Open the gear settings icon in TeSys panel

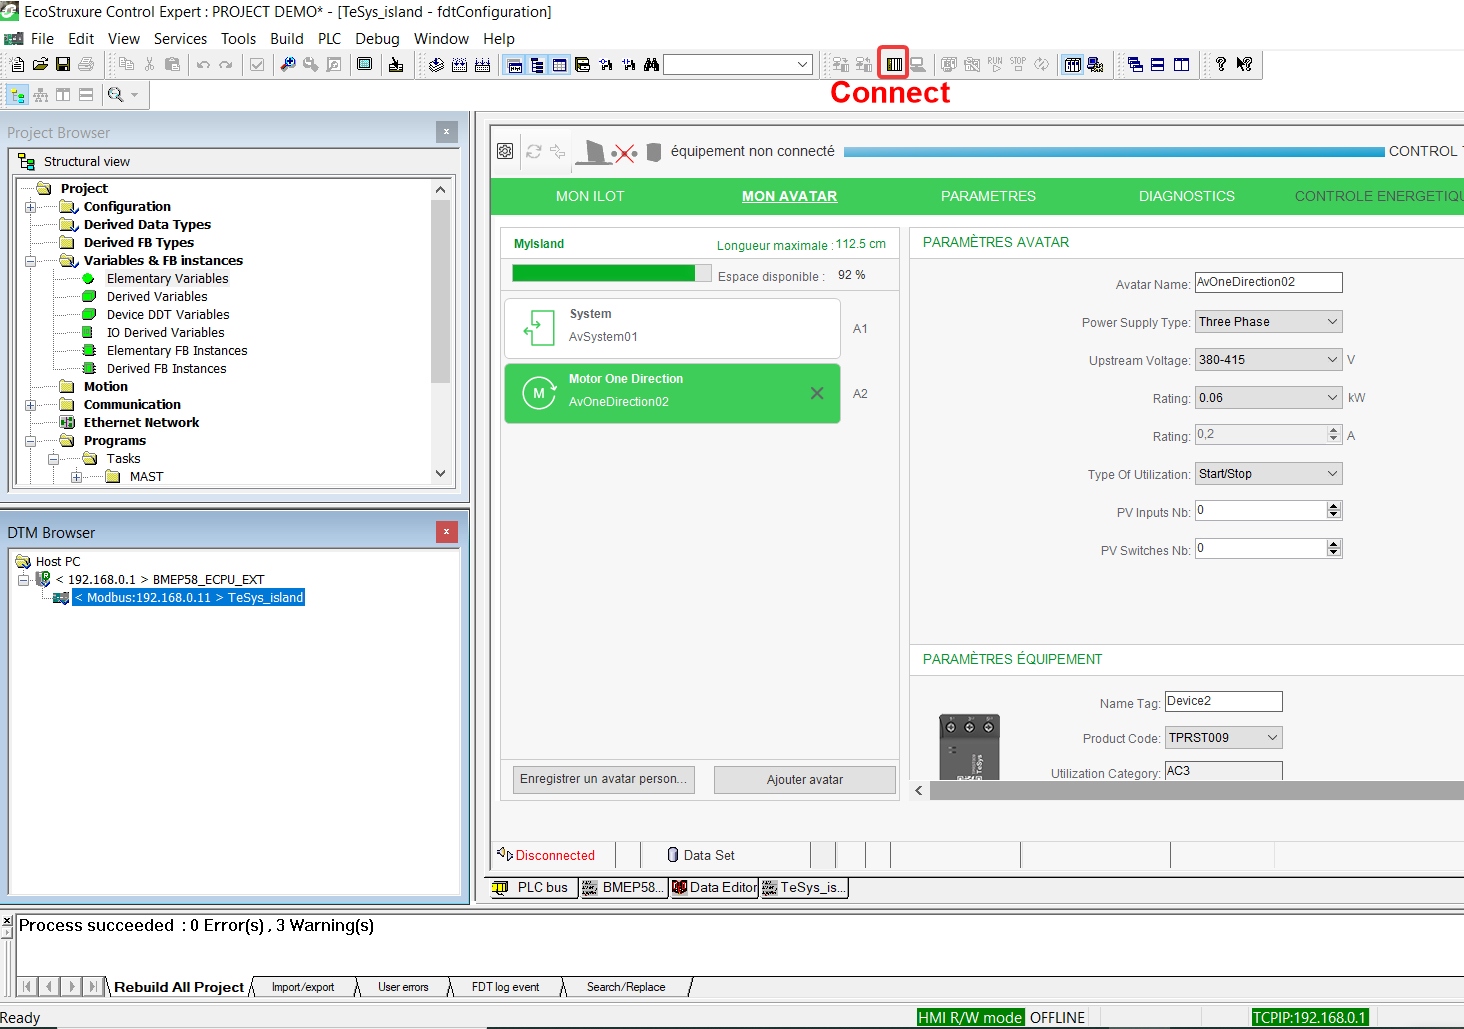[505, 151]
